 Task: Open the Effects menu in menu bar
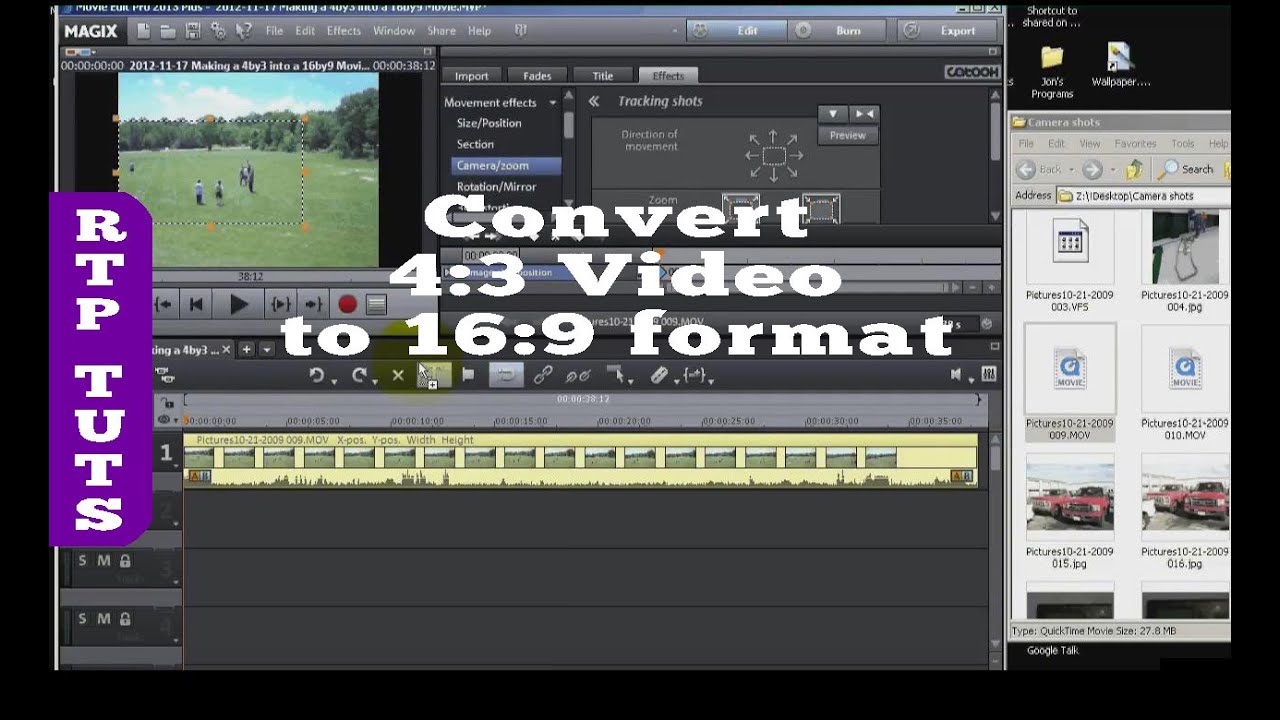pos(343,31)
